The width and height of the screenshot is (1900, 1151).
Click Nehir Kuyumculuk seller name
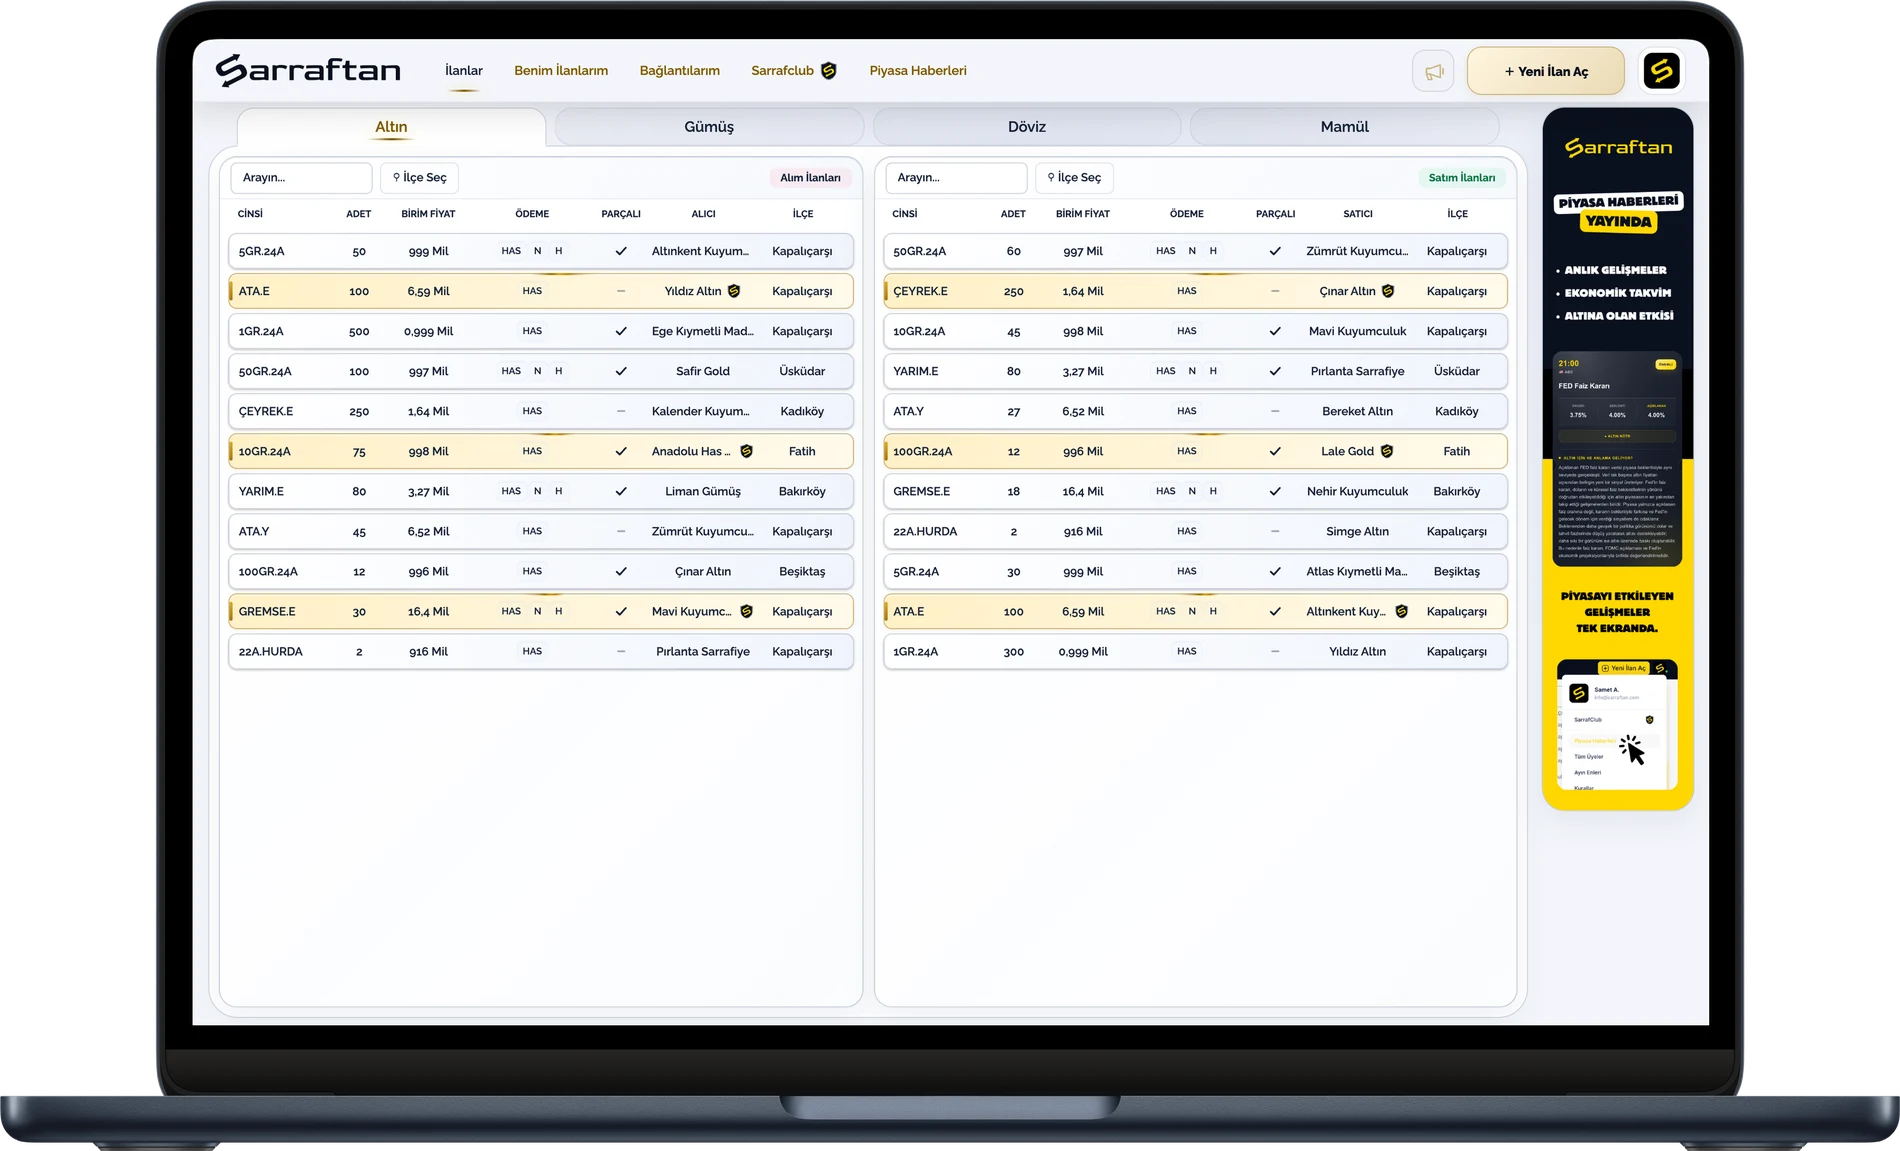pyautogui.click(x=1357, y=491)
